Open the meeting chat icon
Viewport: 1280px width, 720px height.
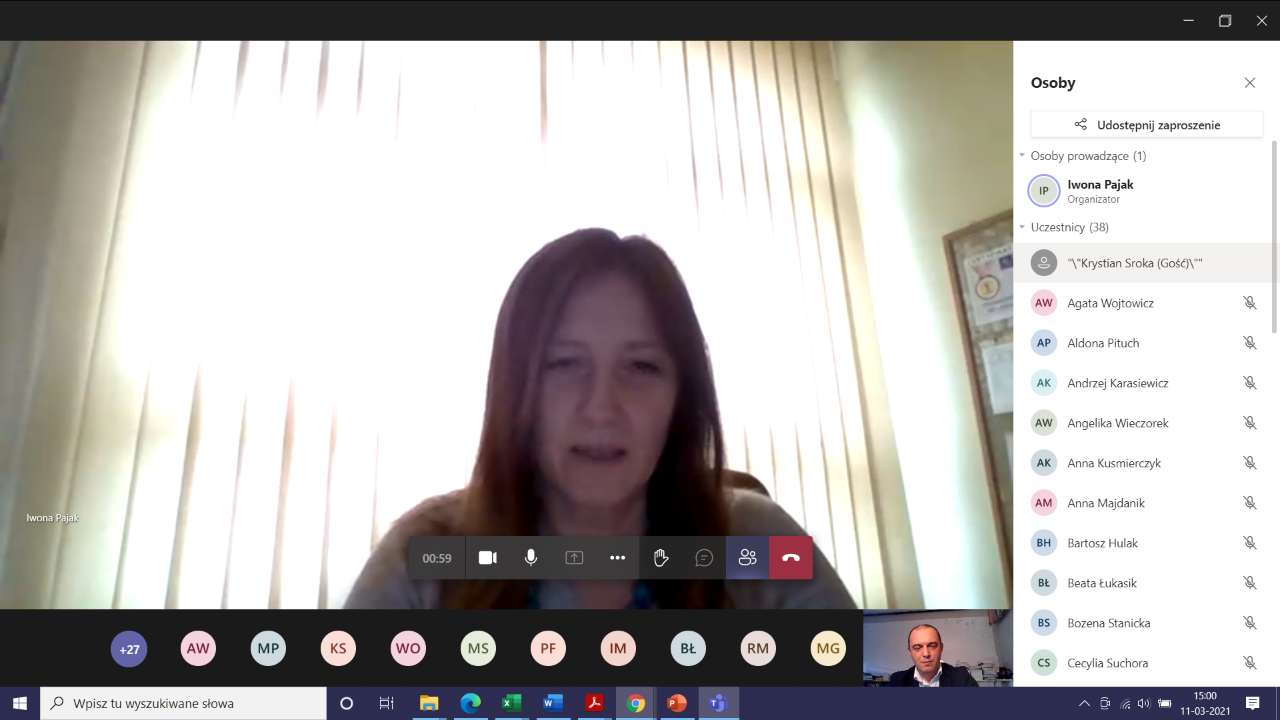point(704,558)
